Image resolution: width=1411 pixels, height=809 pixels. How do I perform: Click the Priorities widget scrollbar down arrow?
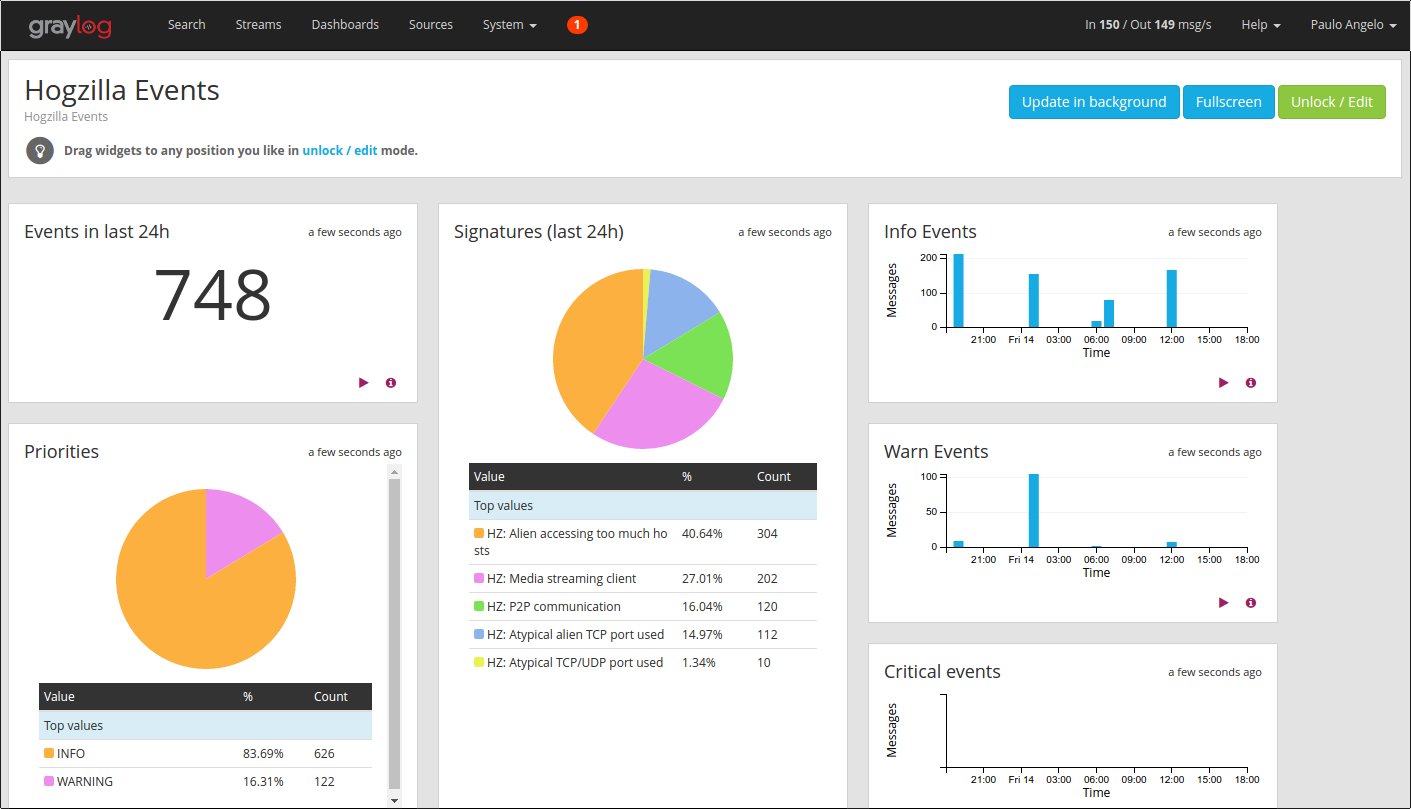point(394,800)
